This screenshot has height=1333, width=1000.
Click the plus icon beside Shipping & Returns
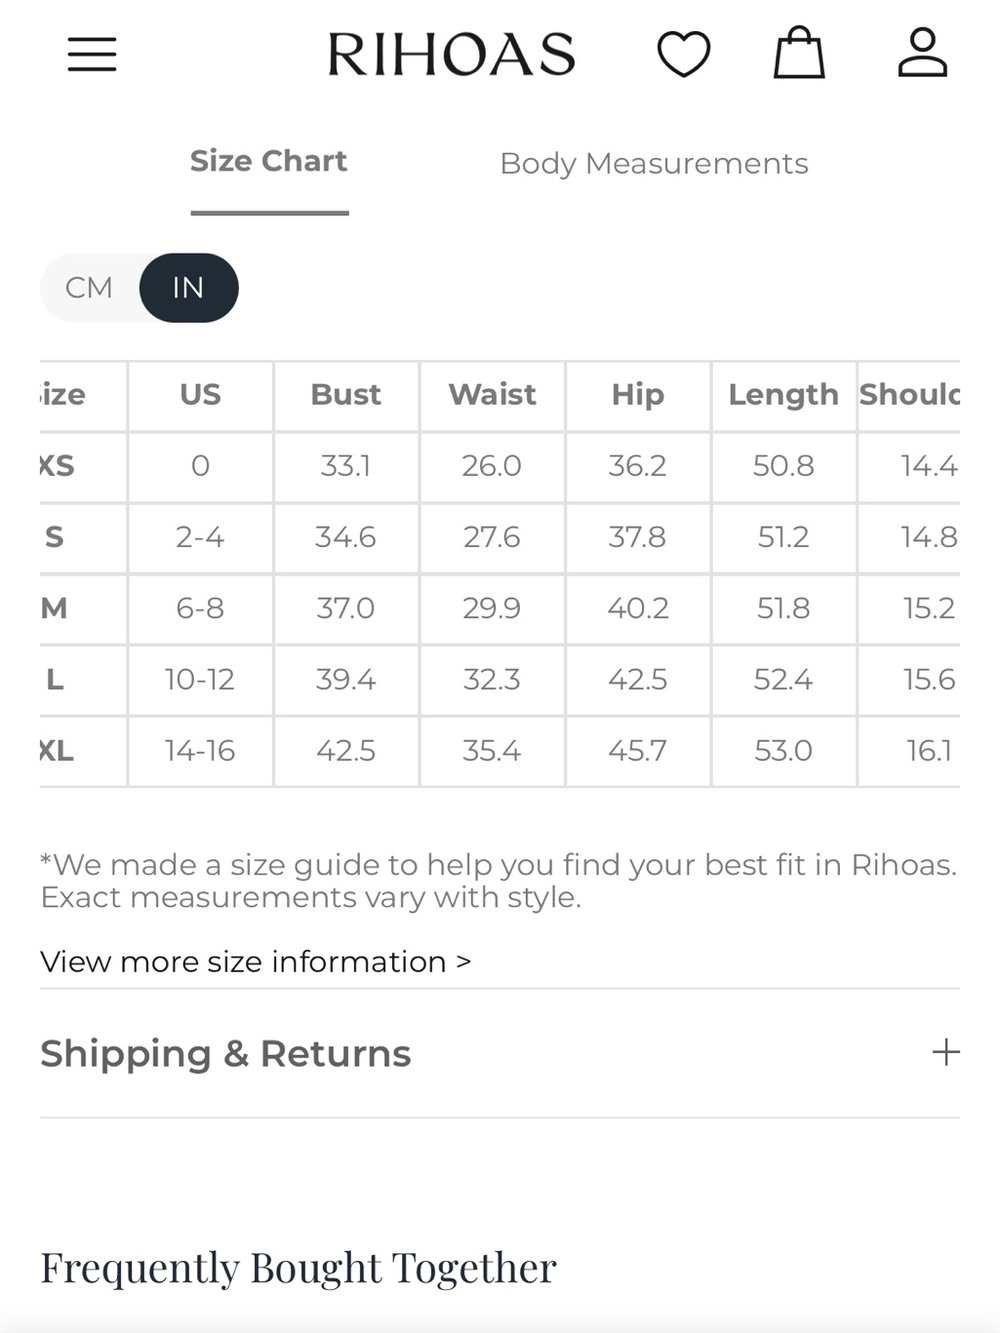[945, 1052]
